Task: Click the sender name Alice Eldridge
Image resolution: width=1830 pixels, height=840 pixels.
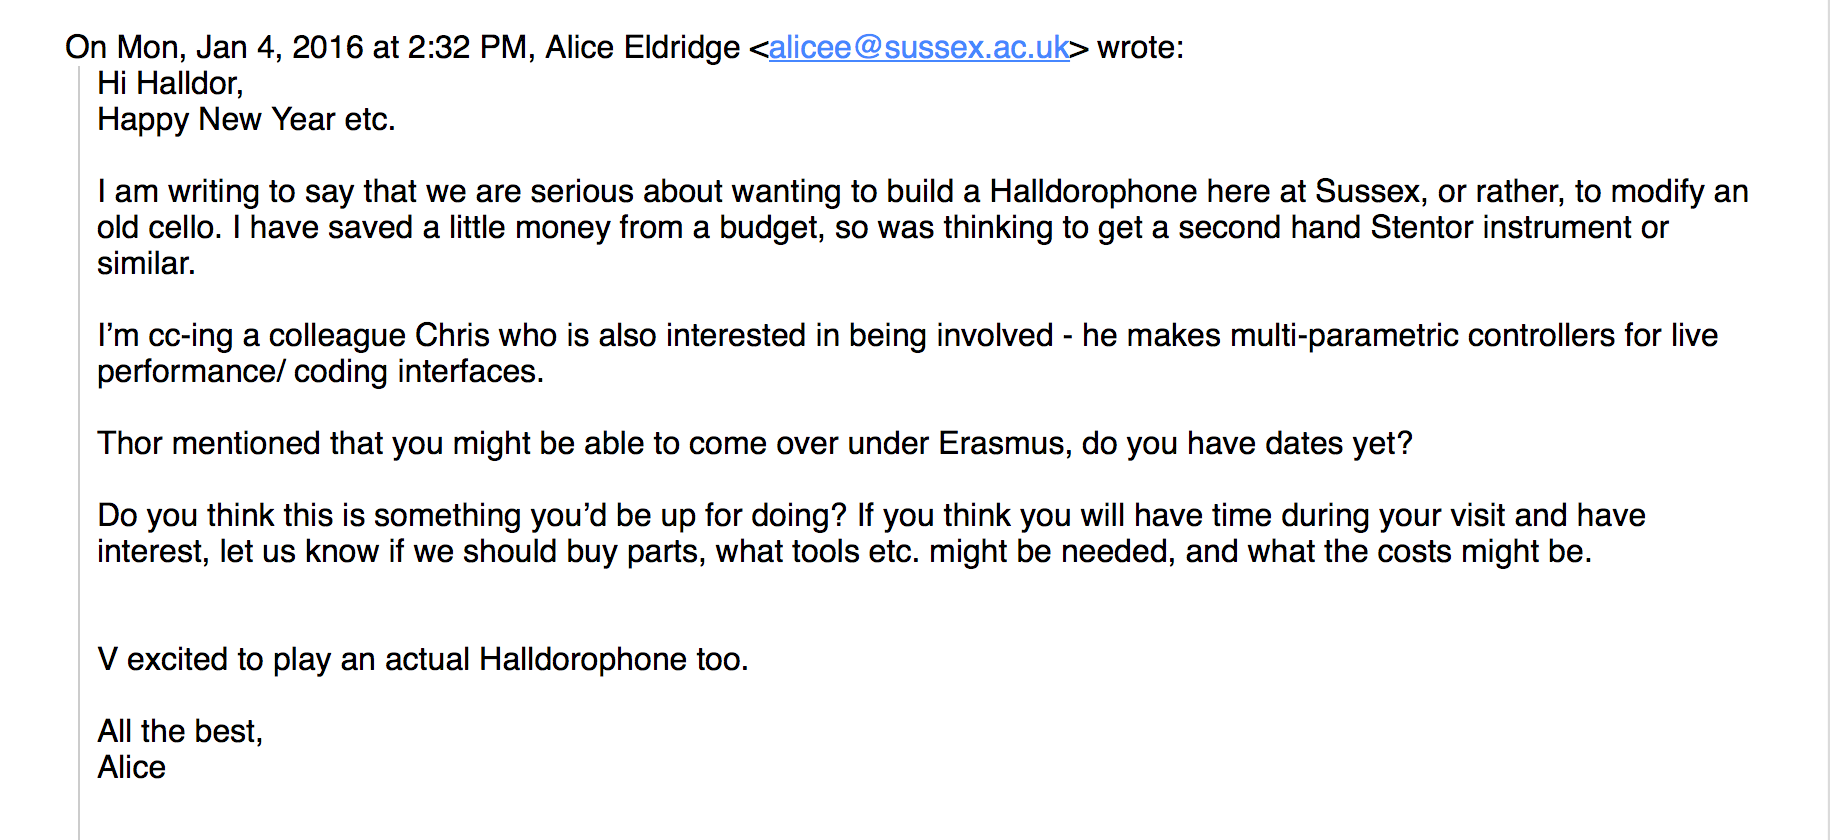Action: [x=642, y=47]
